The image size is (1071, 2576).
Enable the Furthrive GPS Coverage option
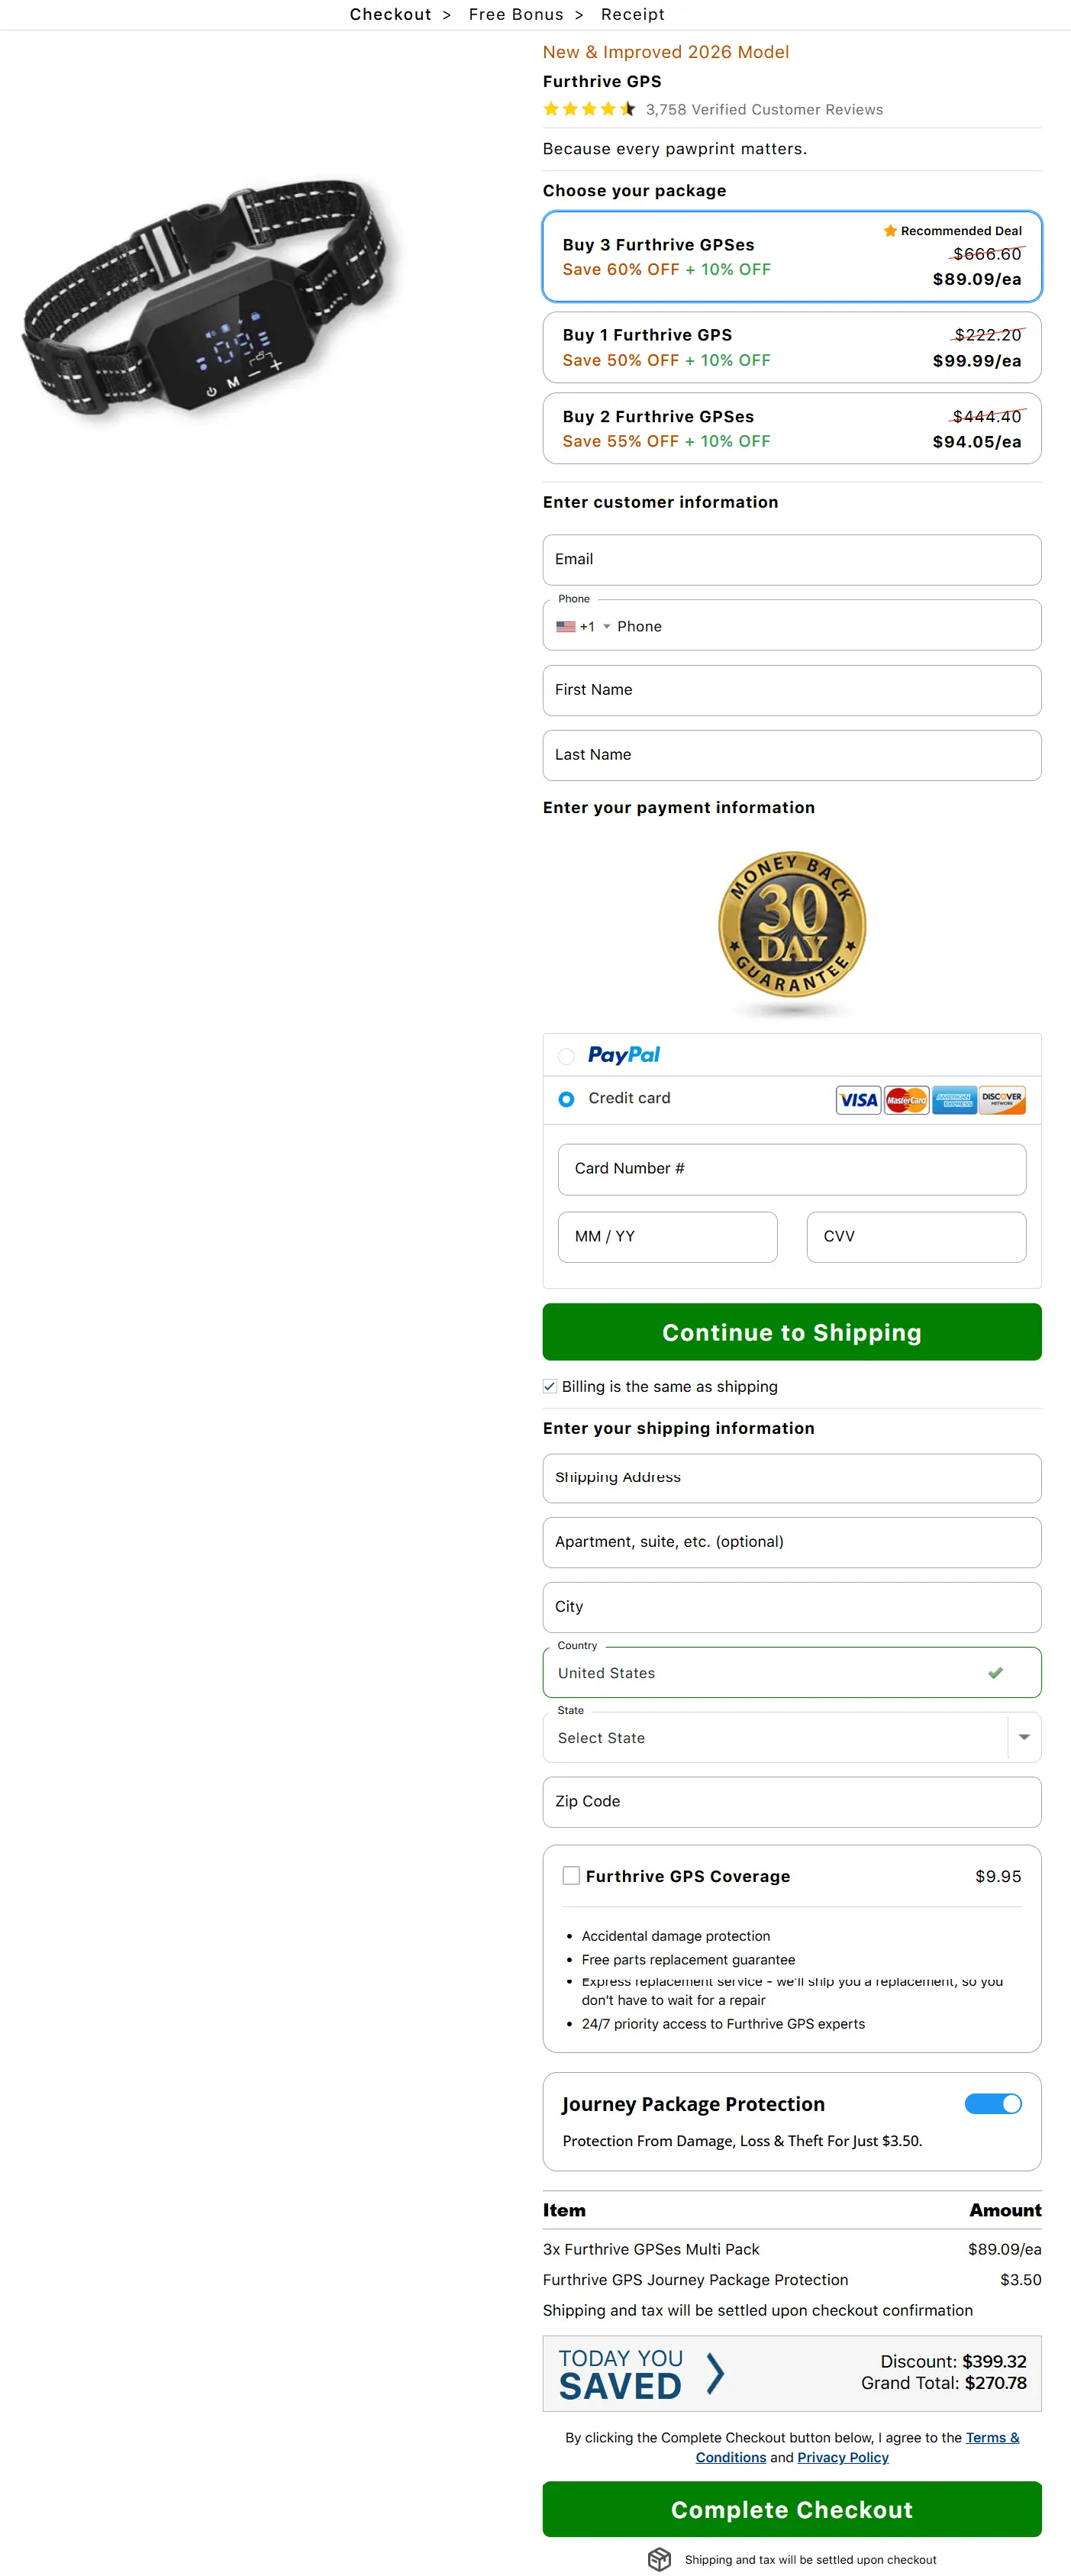click(571, 1876)
